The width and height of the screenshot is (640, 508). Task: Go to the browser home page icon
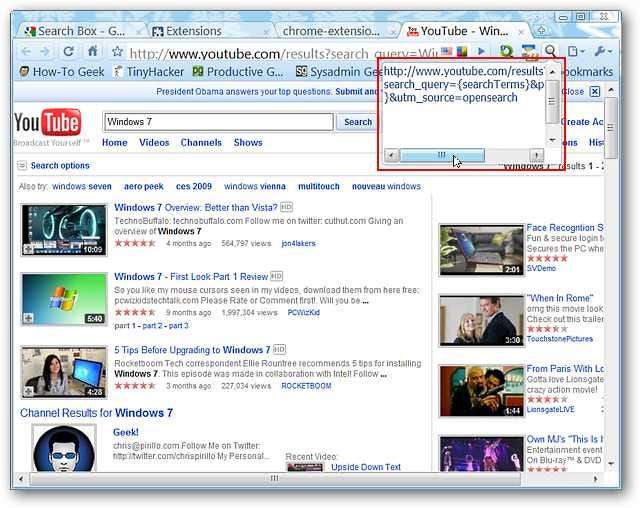[94, 51]
